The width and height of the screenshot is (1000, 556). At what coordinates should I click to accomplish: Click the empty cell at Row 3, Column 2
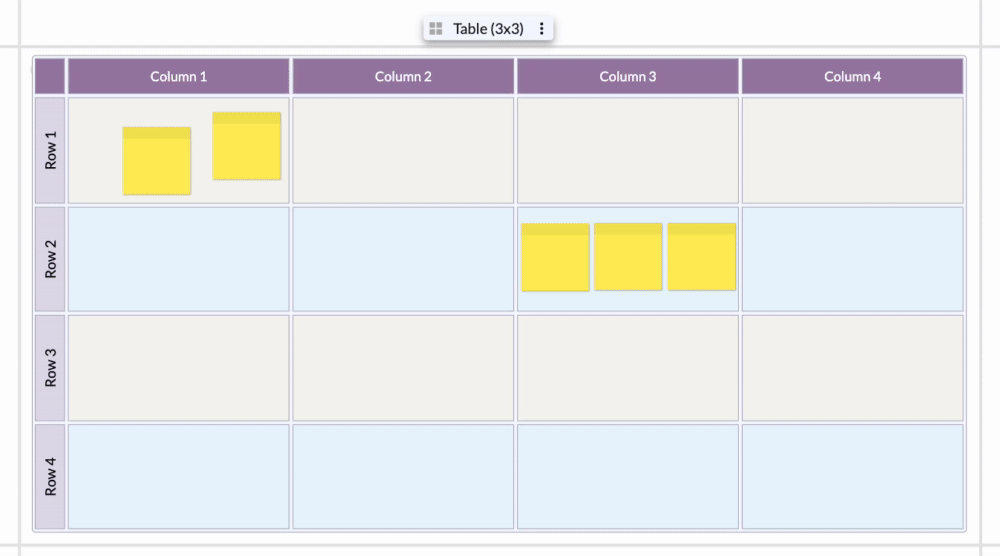click(x=403, y=368)
